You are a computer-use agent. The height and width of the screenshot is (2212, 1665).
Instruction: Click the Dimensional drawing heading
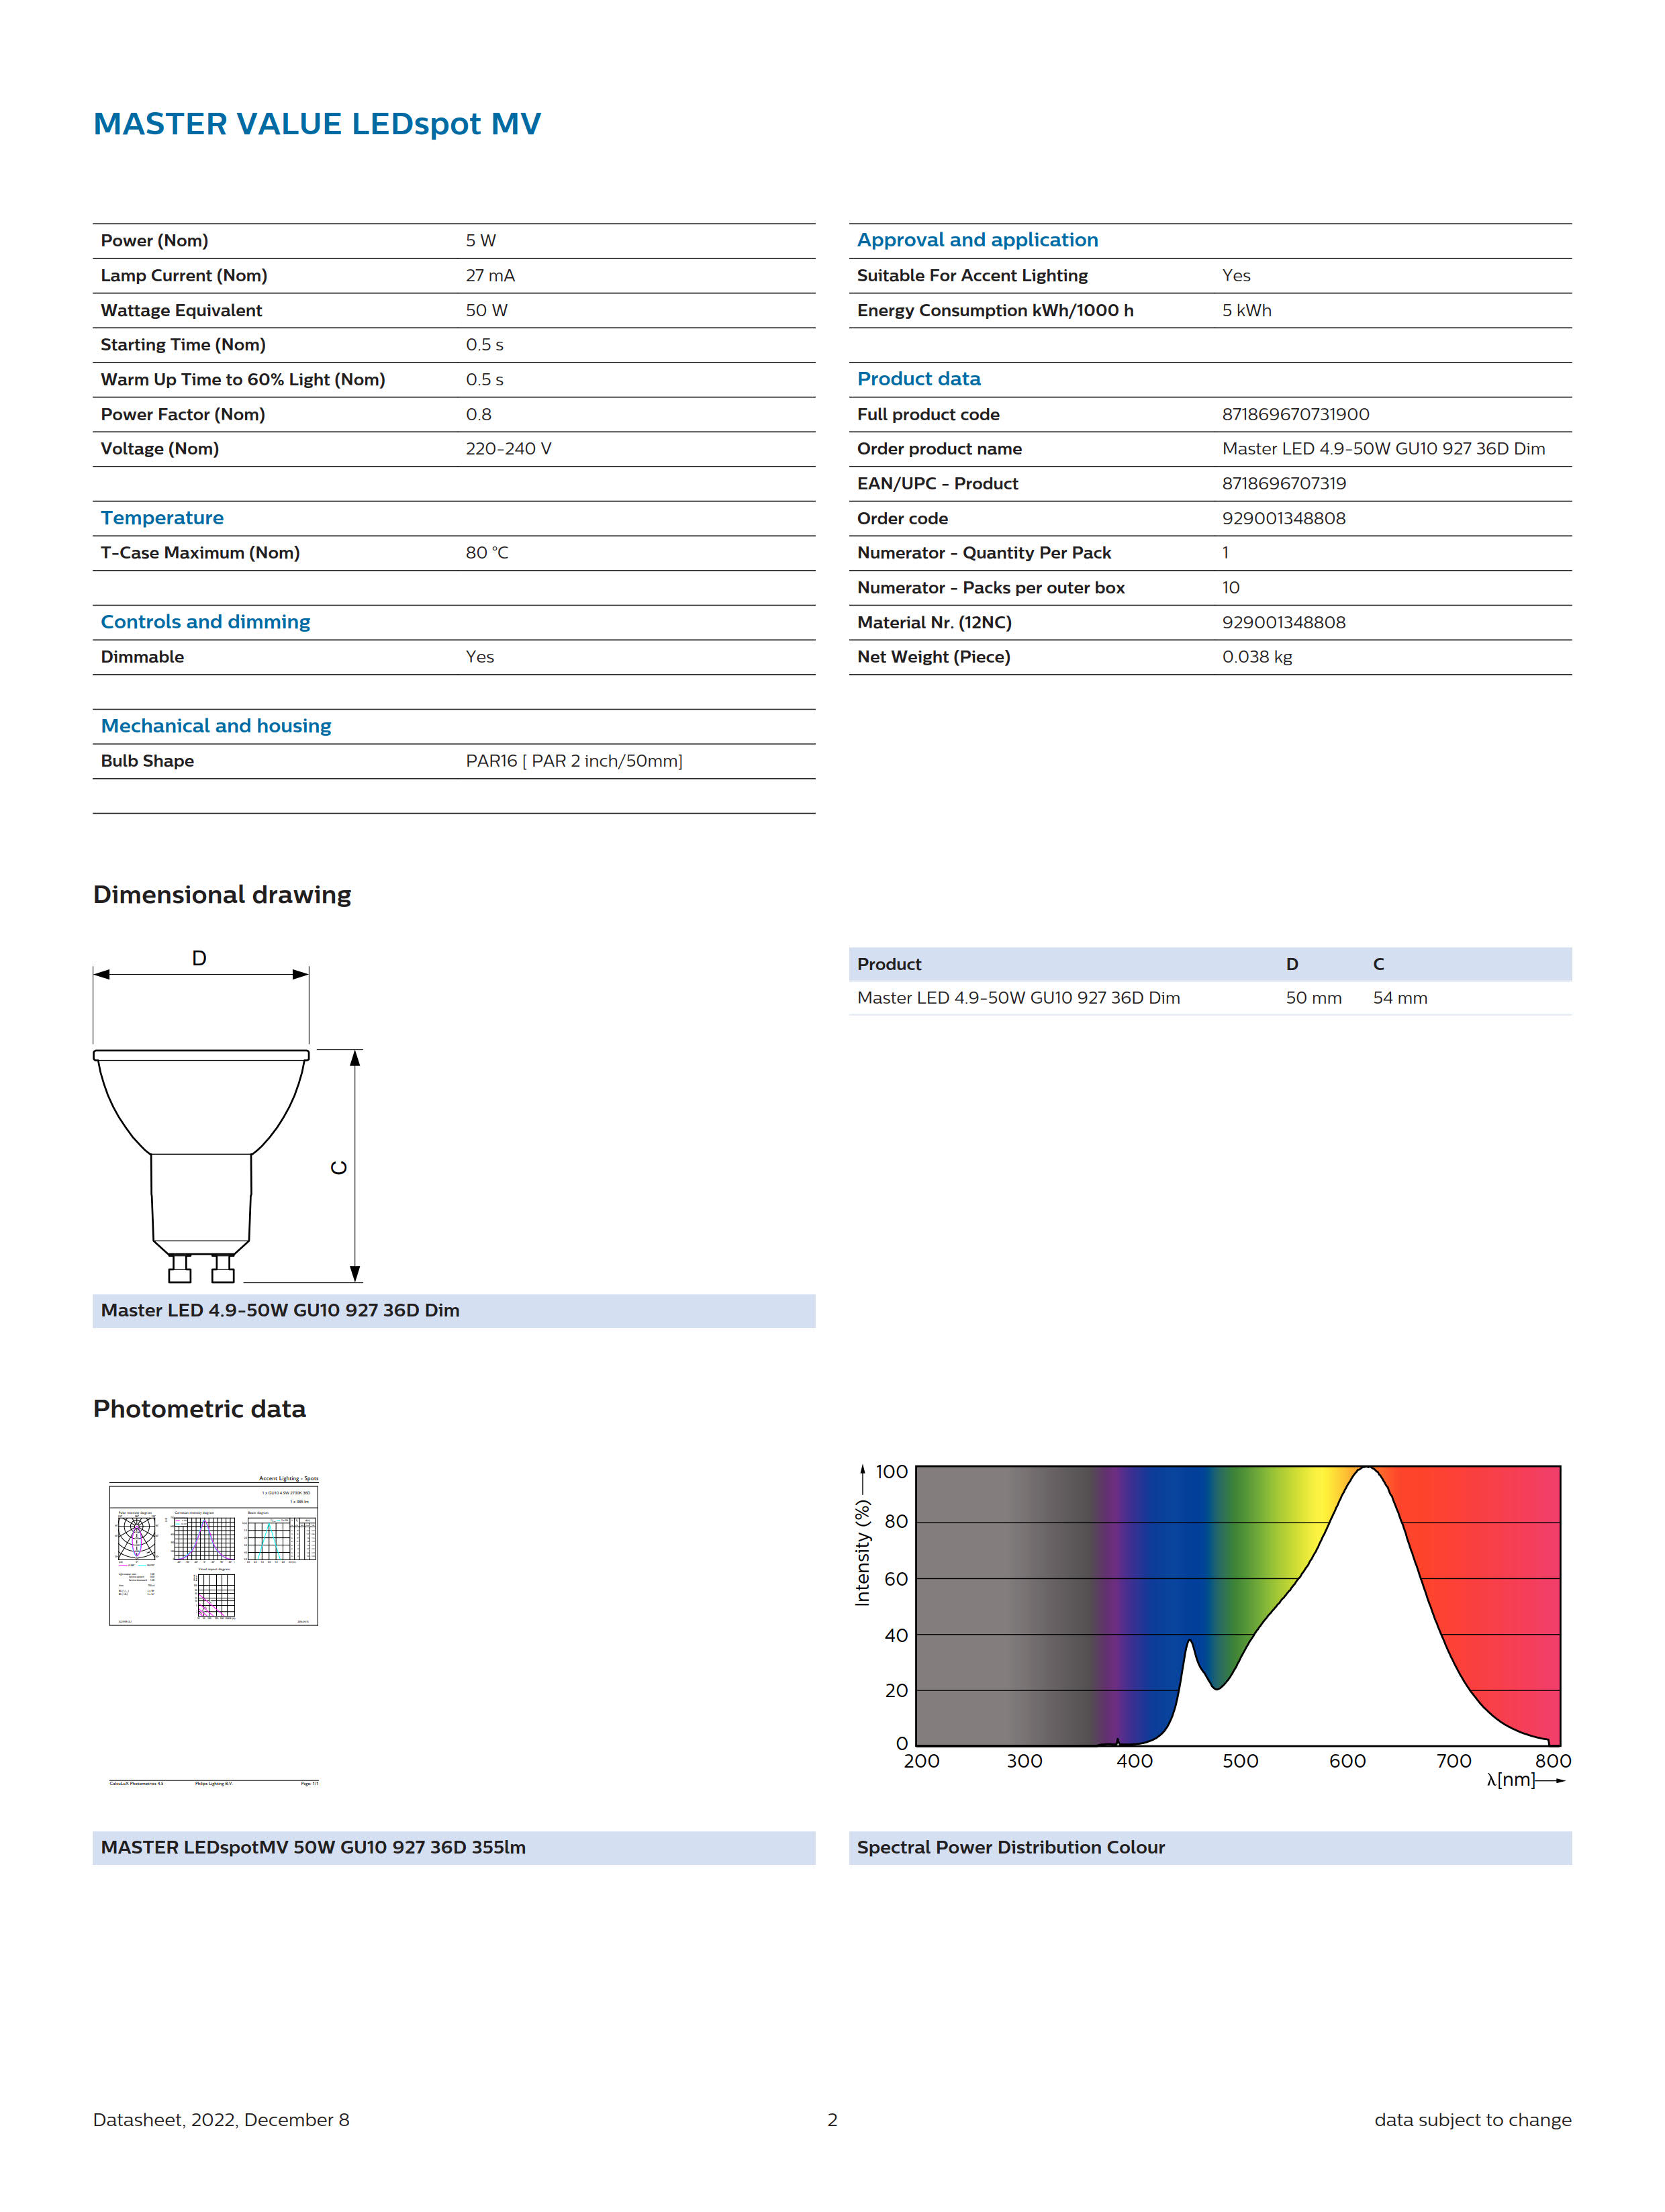(222, 895)
